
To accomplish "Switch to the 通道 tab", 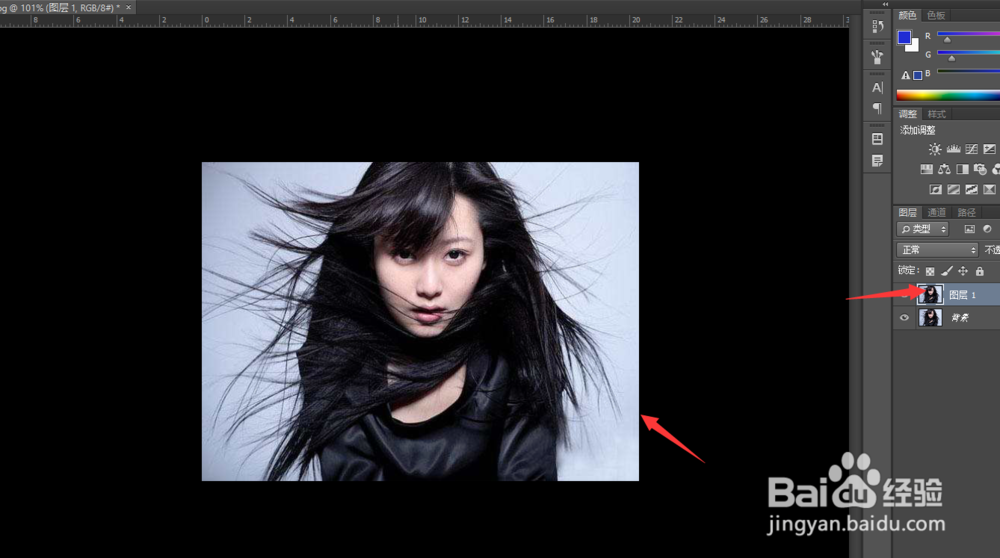I will point(936,212).
